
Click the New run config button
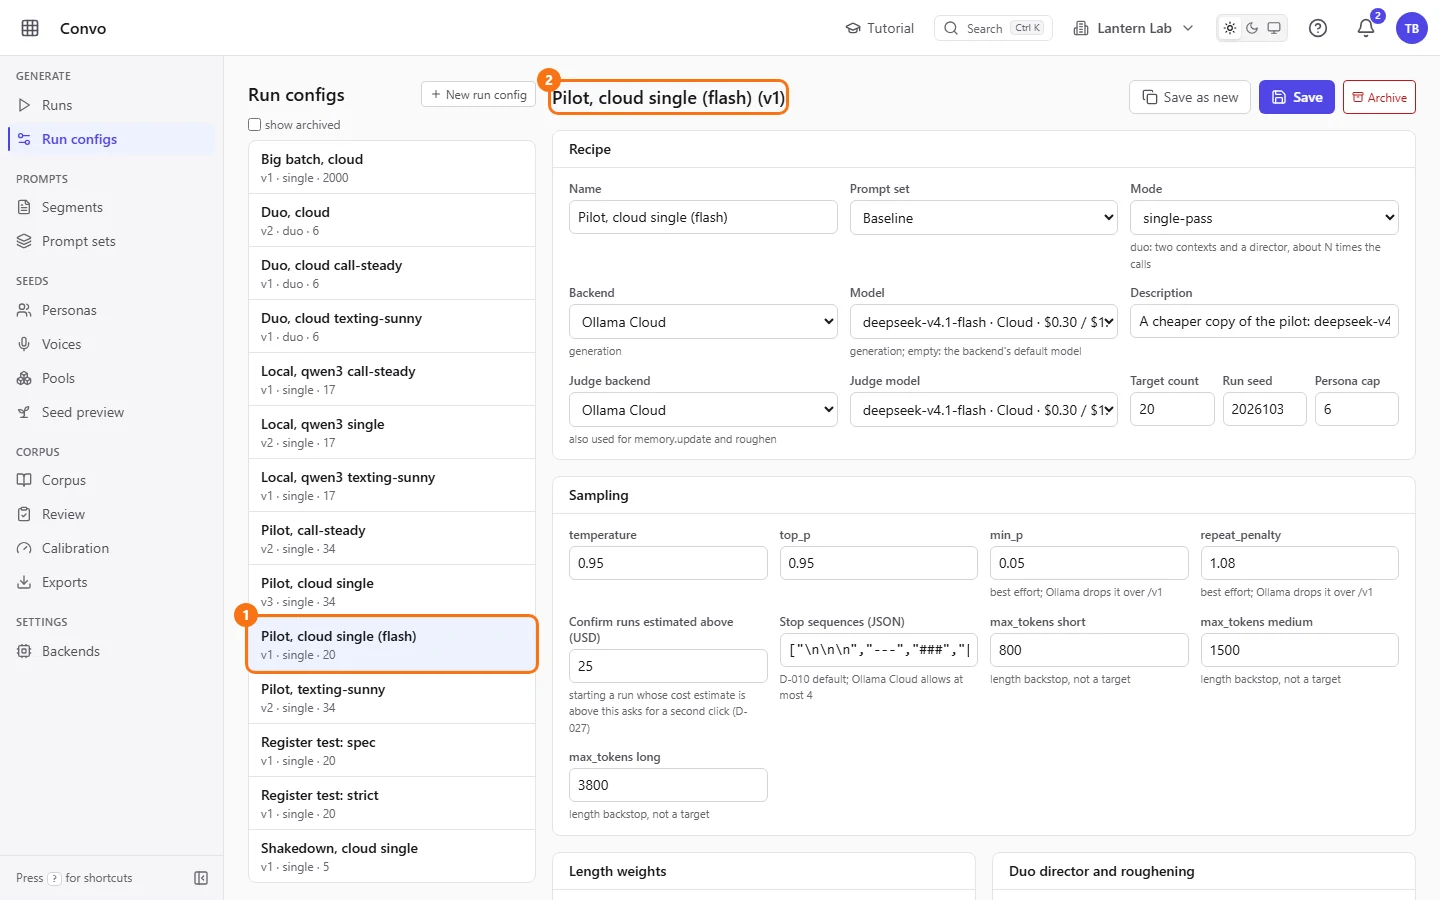pyautogui.click(x=478, y=95)
